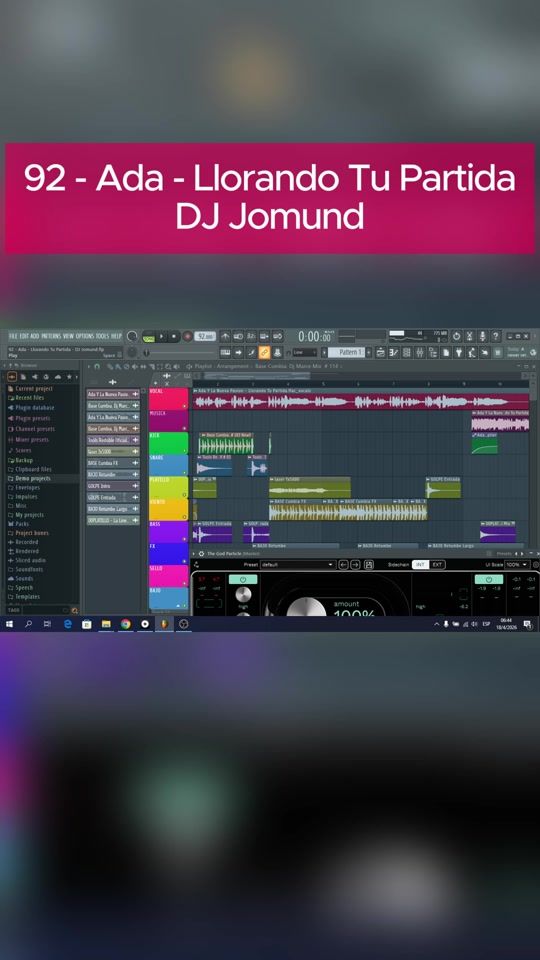Open the Windows Start menu
Image resolution: width=540 pixels, height=960 pixels.
(x=9, y=624)
